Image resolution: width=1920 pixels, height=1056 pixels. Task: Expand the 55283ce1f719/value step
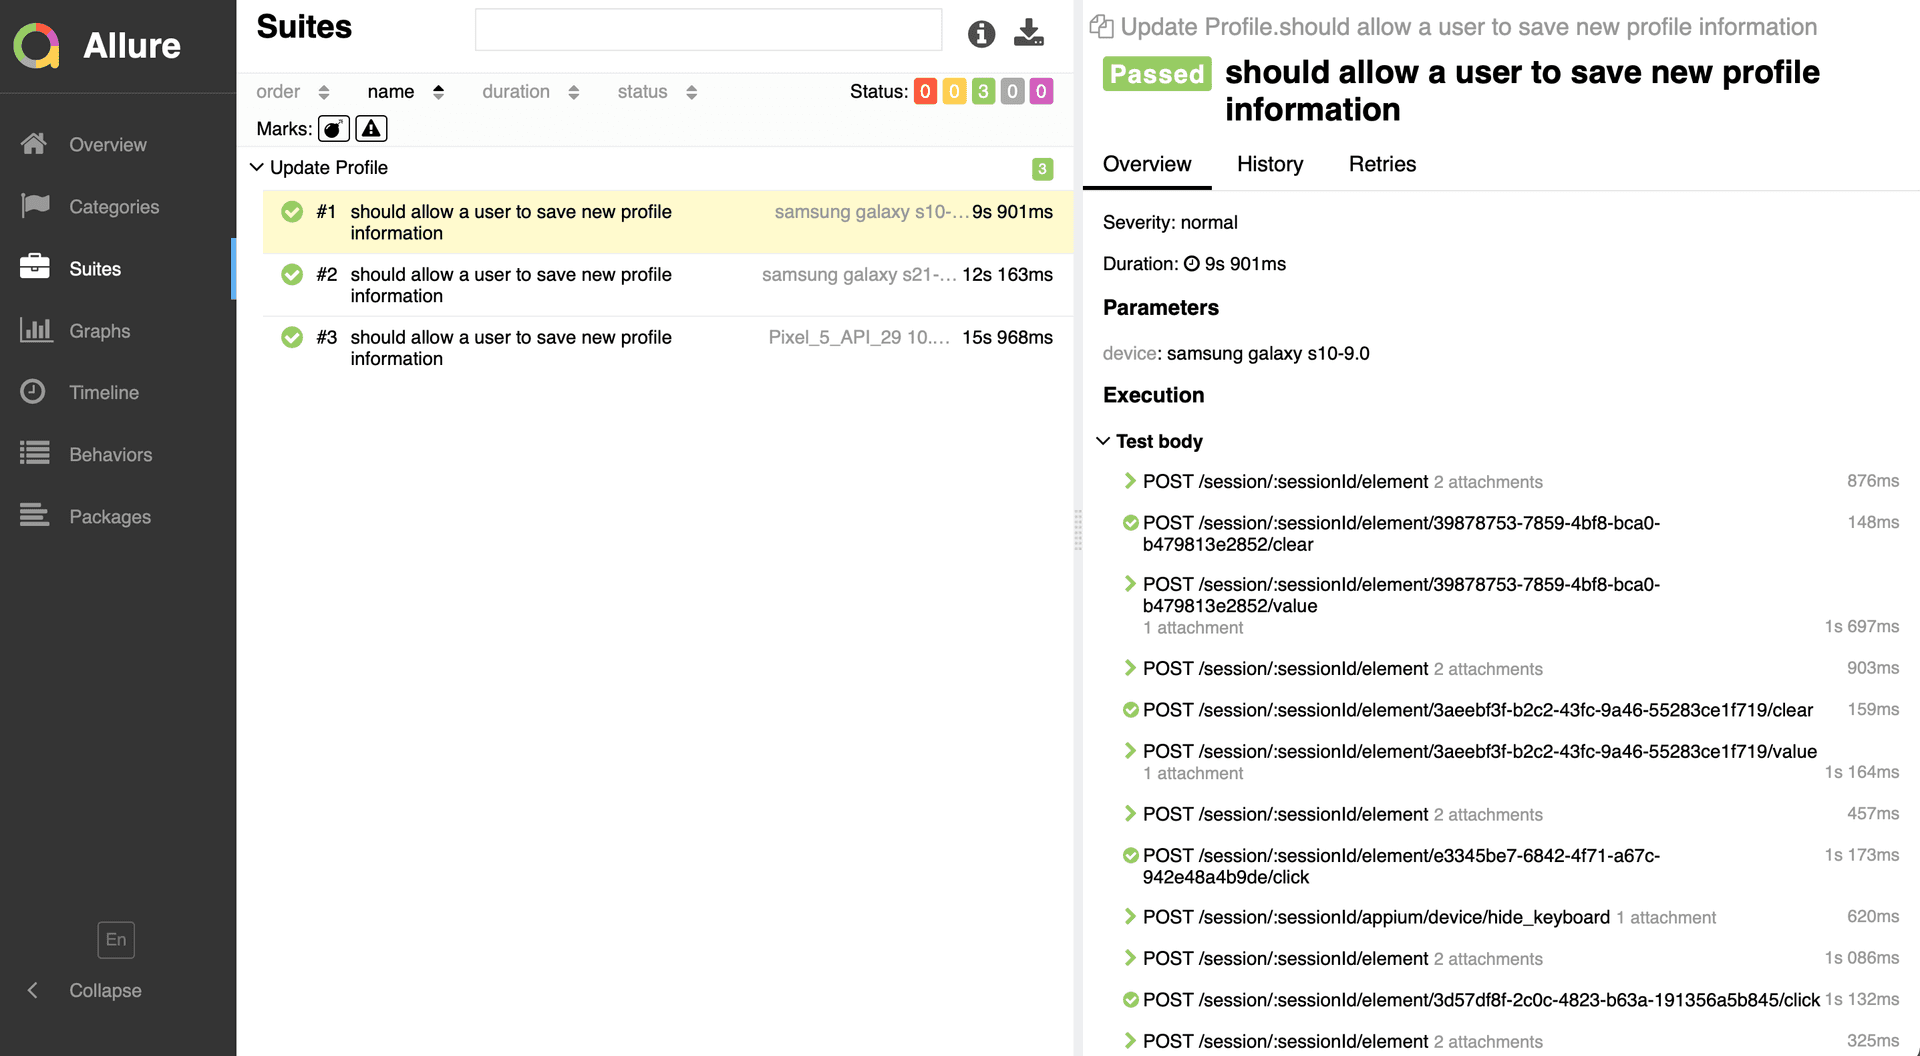1130,751
